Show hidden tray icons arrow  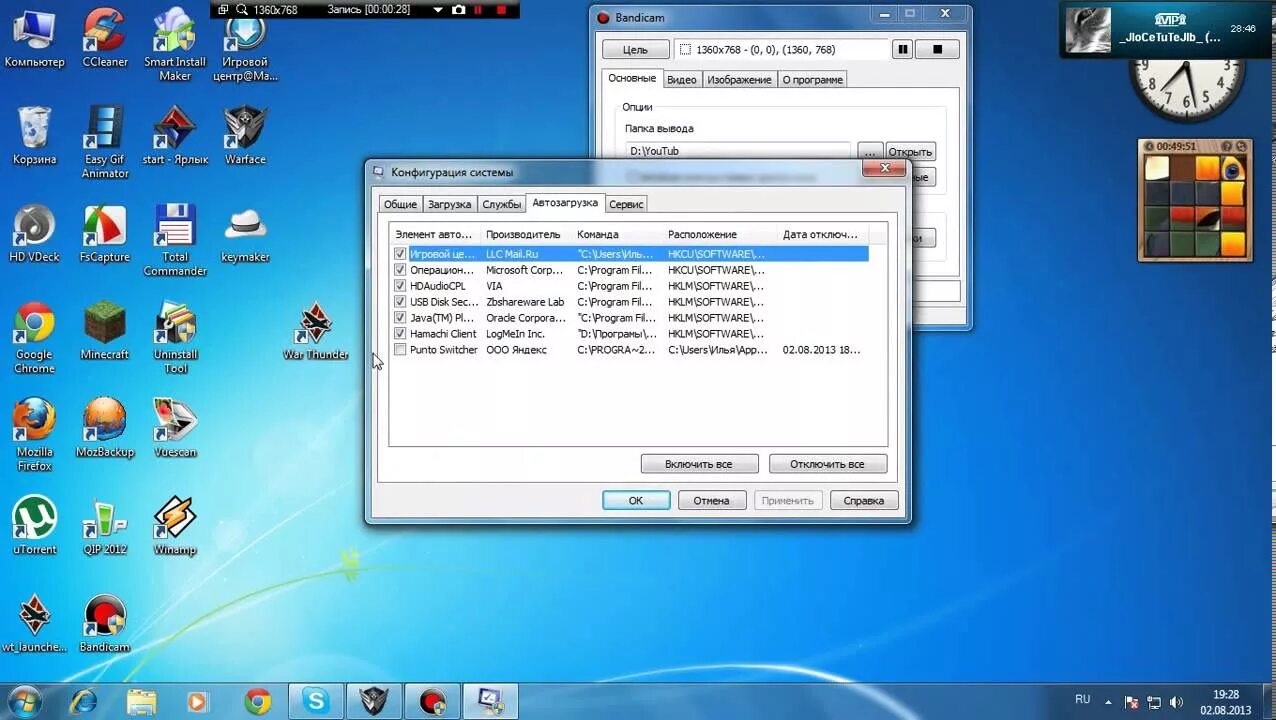pos(1109,701)
